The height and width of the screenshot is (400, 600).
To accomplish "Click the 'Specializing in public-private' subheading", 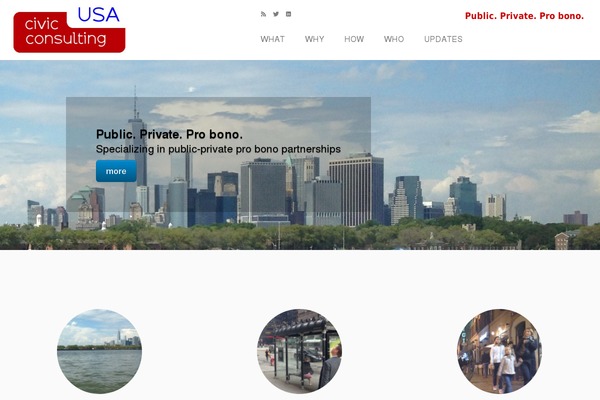I will 218,149.
